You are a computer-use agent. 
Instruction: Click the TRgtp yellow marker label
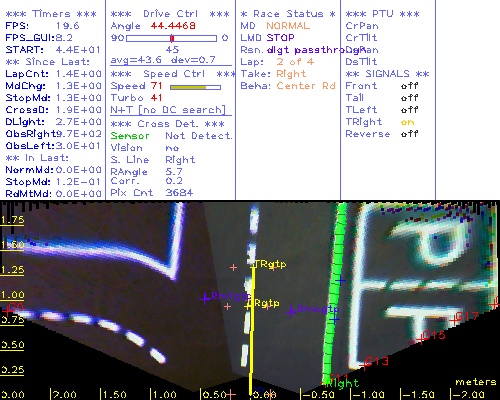pyautogui.click(x=271, y=264)
